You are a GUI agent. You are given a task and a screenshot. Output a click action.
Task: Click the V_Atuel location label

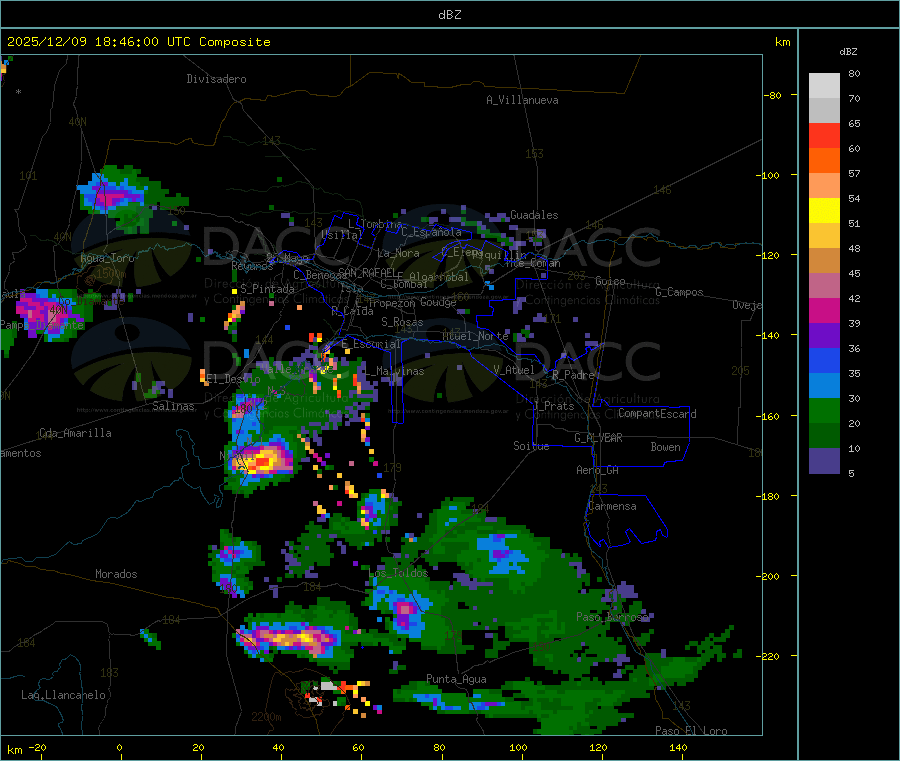[514, 370]
